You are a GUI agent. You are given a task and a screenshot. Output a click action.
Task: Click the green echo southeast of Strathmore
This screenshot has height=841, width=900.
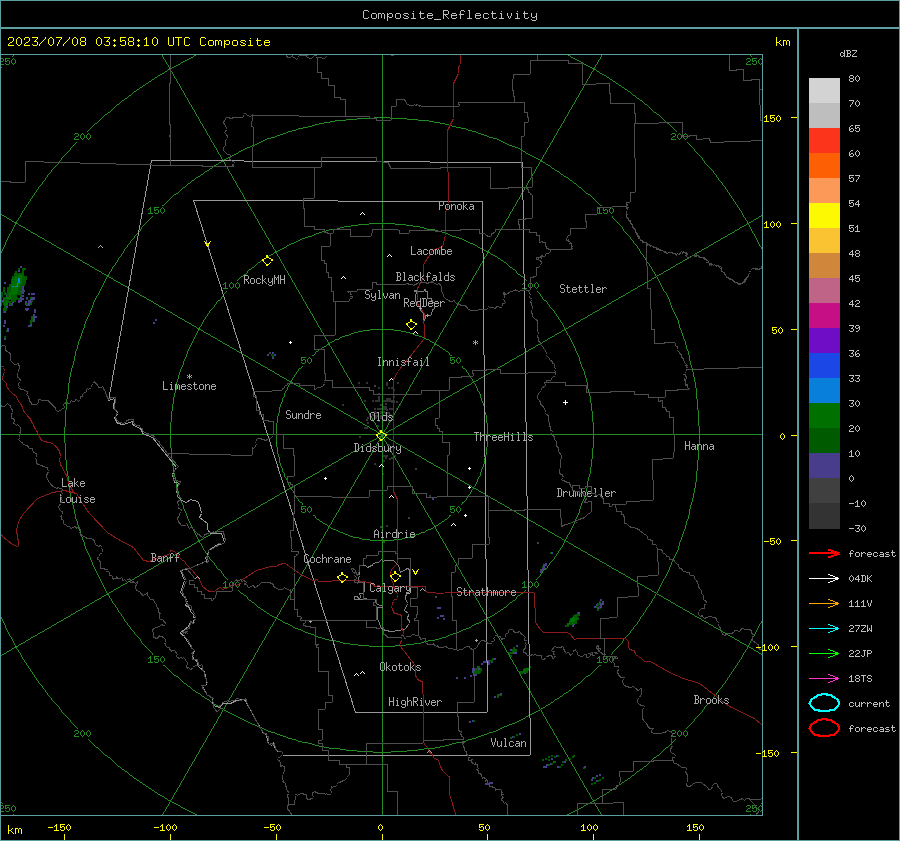pyautogui.click(x=573, y=619)
